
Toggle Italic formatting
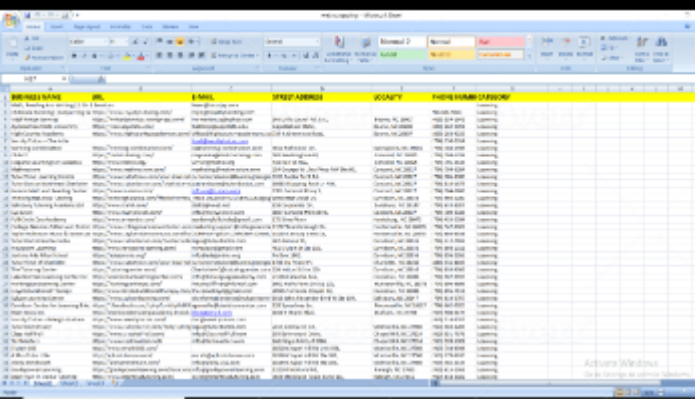(x=84, y=56)
